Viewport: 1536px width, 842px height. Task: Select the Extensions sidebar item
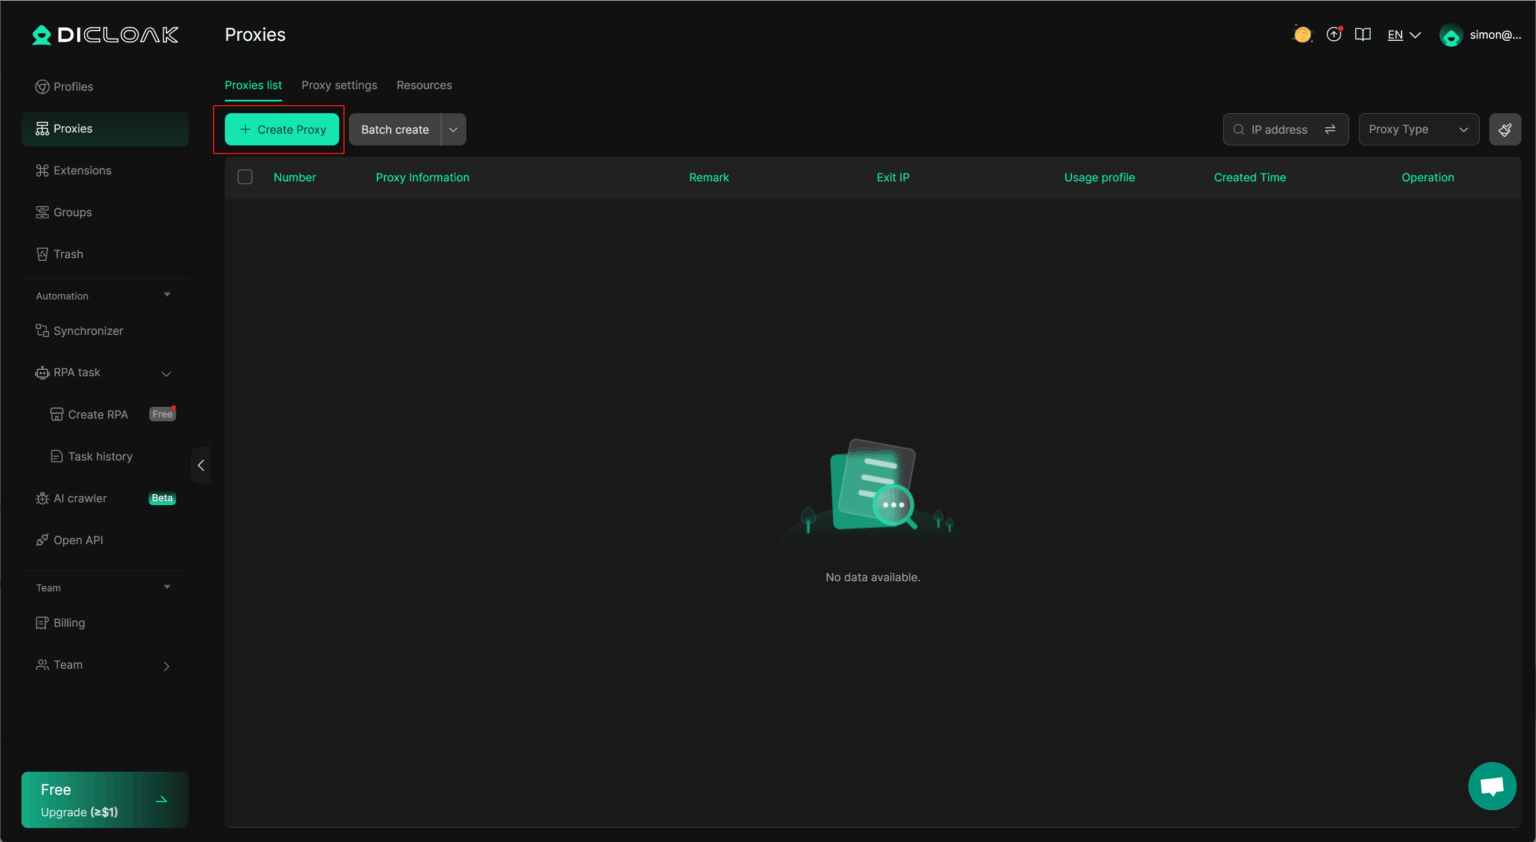[x=80, y=170]
